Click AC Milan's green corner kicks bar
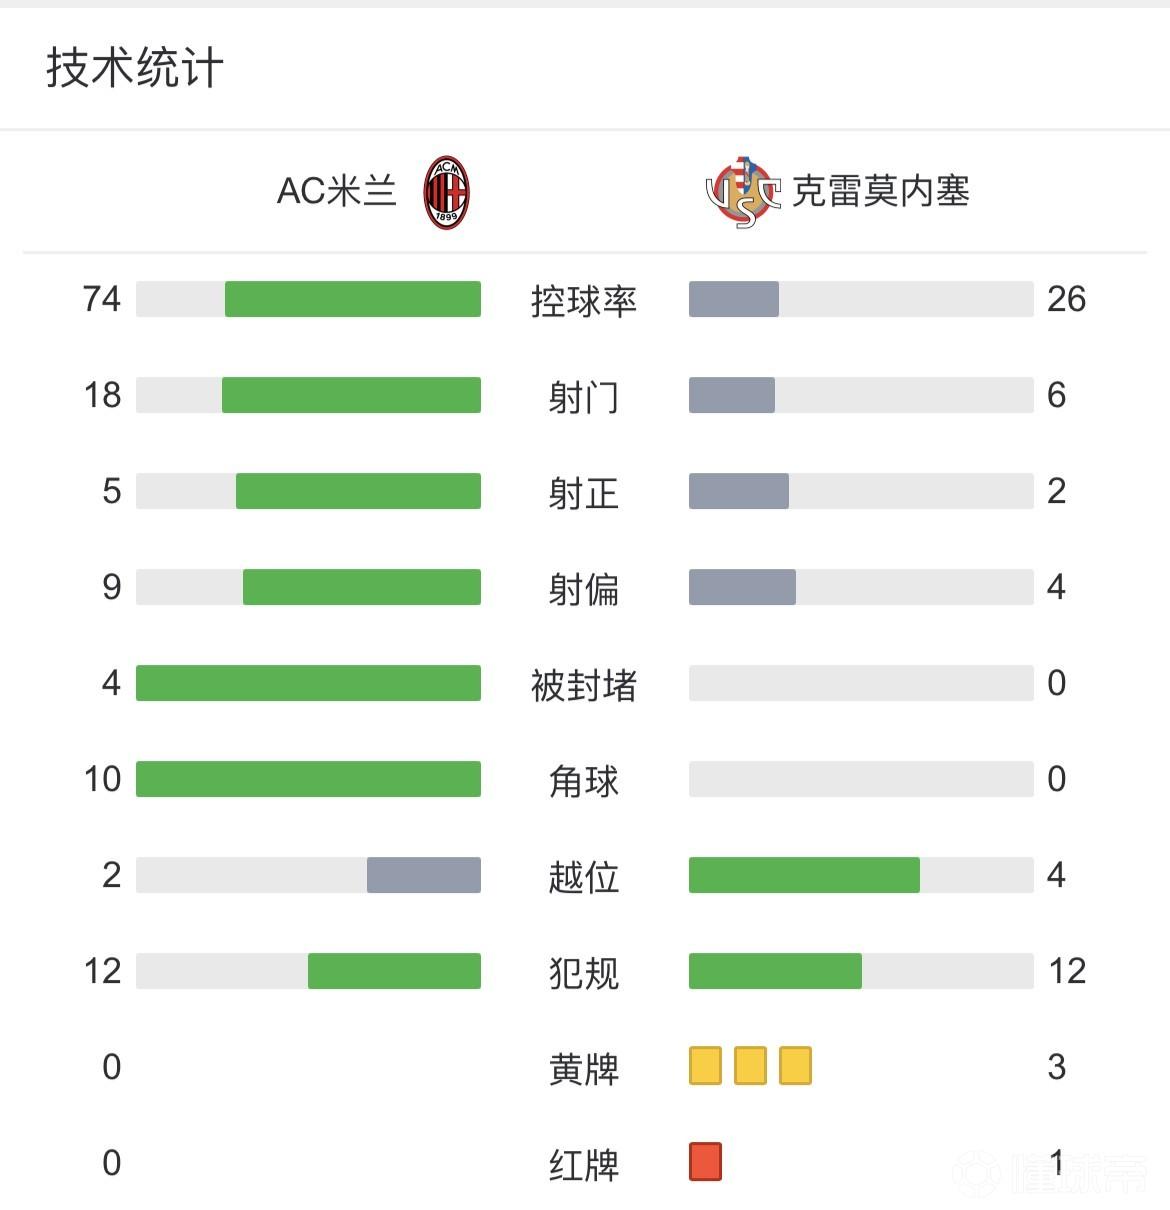 click(308, 779)
